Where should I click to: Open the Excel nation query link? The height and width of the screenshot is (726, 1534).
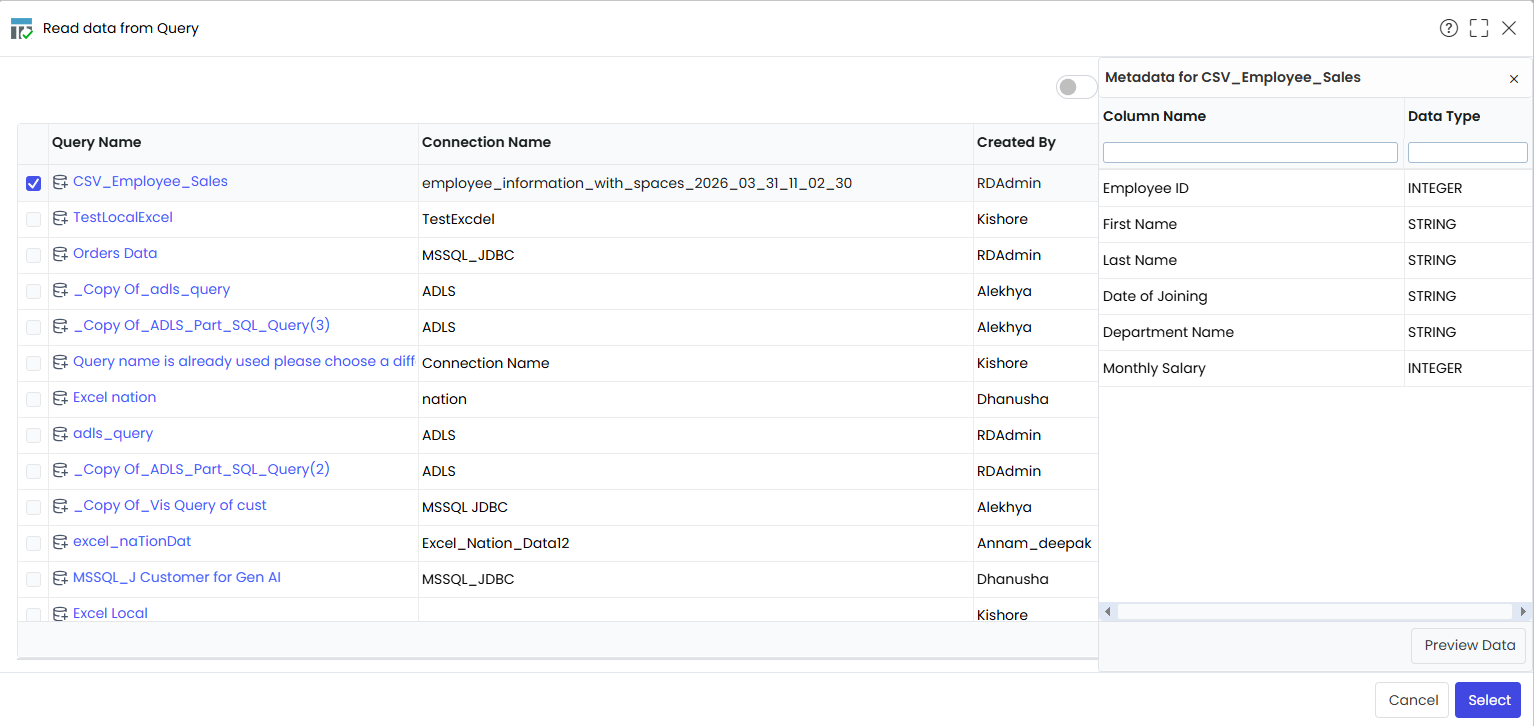tap(114, 397)
